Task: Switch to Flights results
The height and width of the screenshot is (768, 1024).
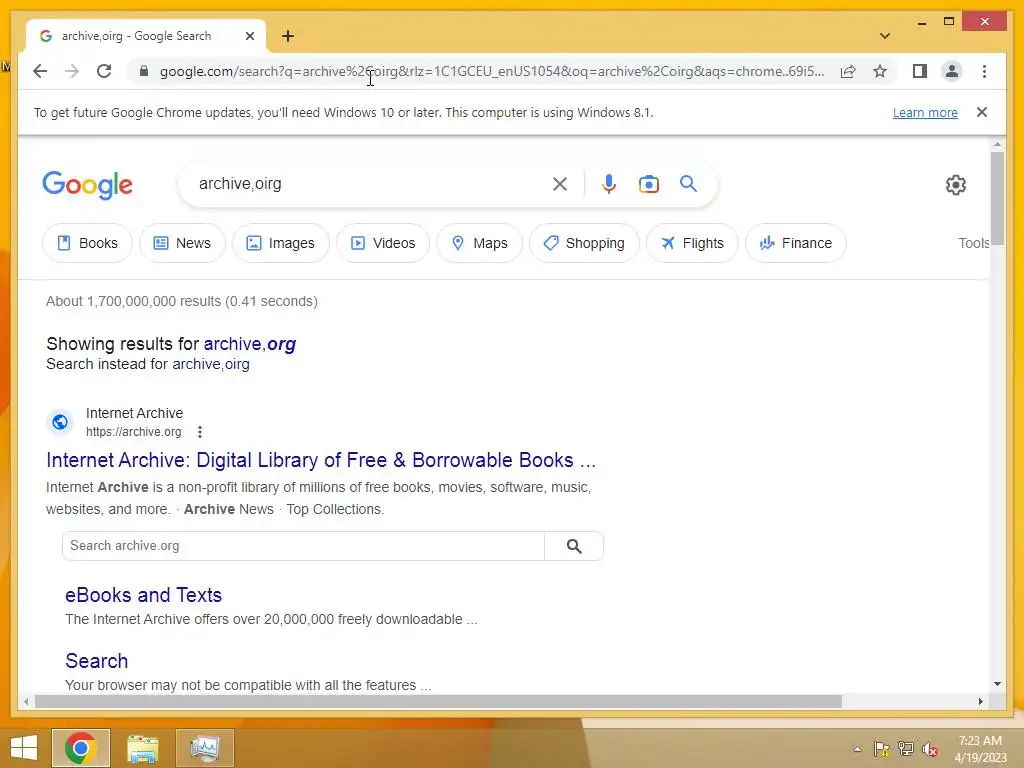Action: (692, 243)
